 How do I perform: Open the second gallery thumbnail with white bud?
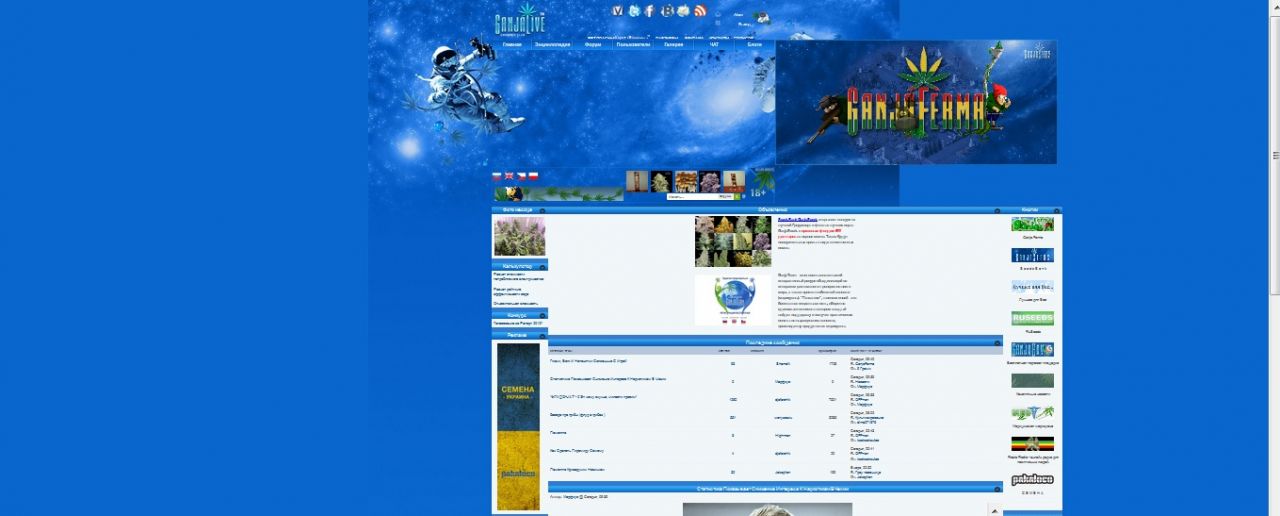(661, 181)
